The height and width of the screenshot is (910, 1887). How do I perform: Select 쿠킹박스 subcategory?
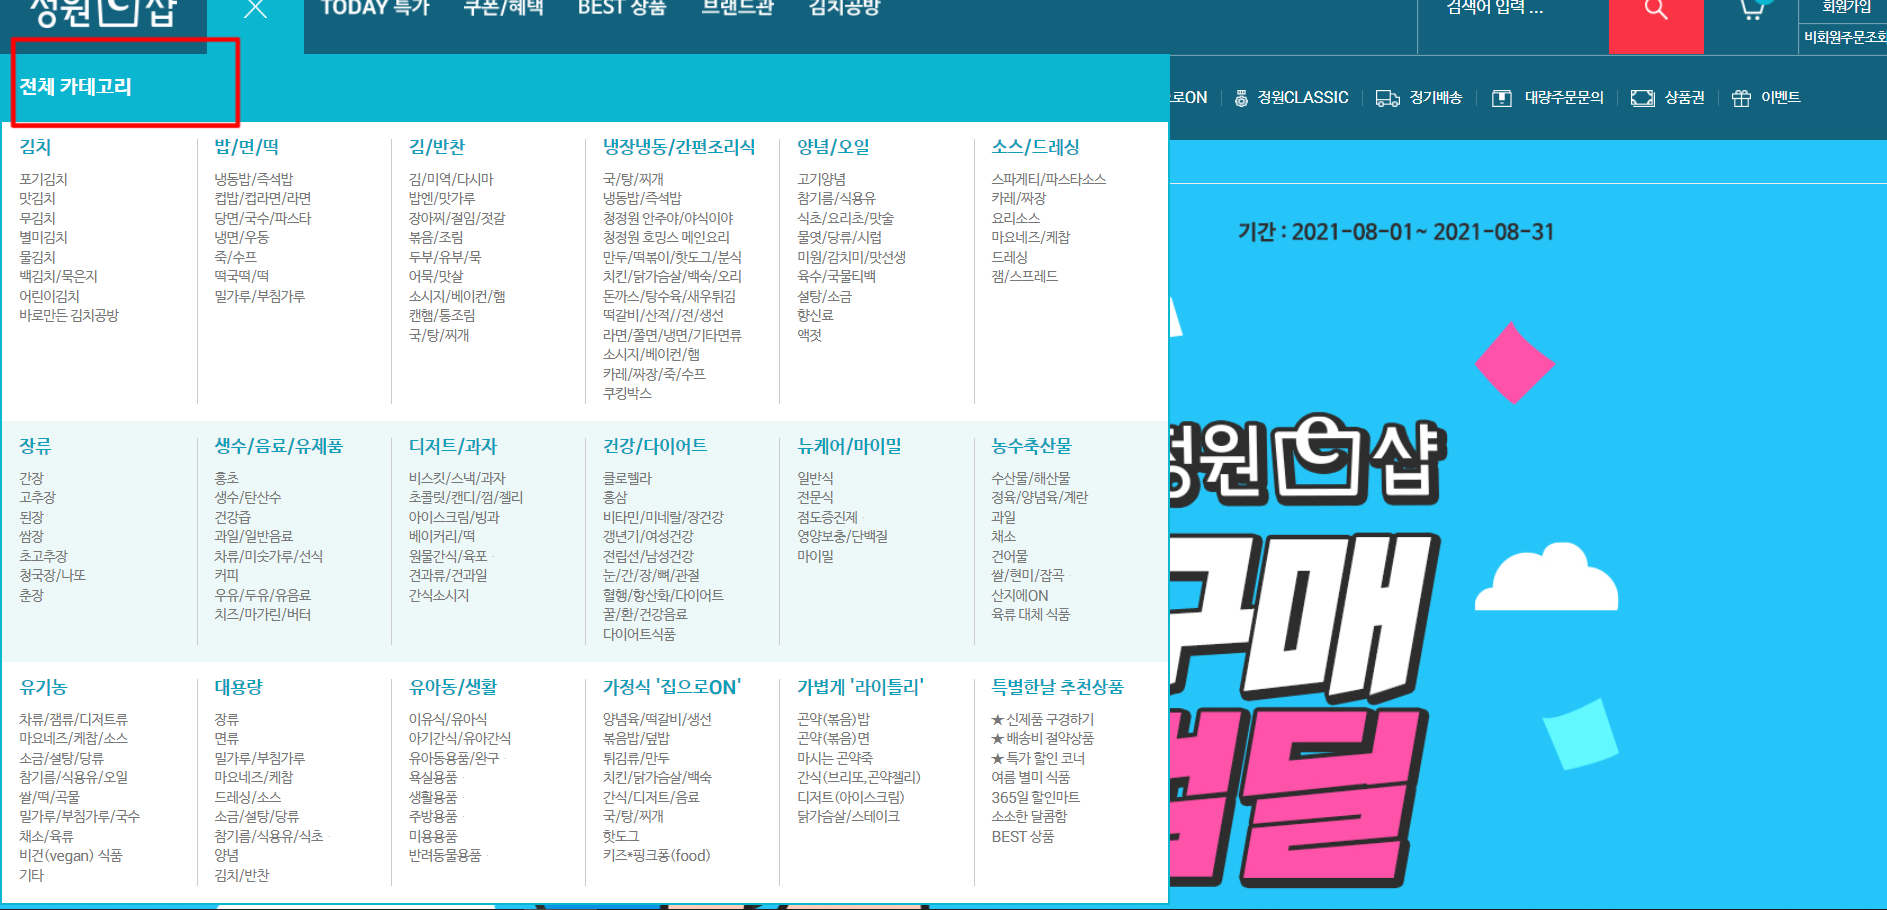[x=627, y=394]
